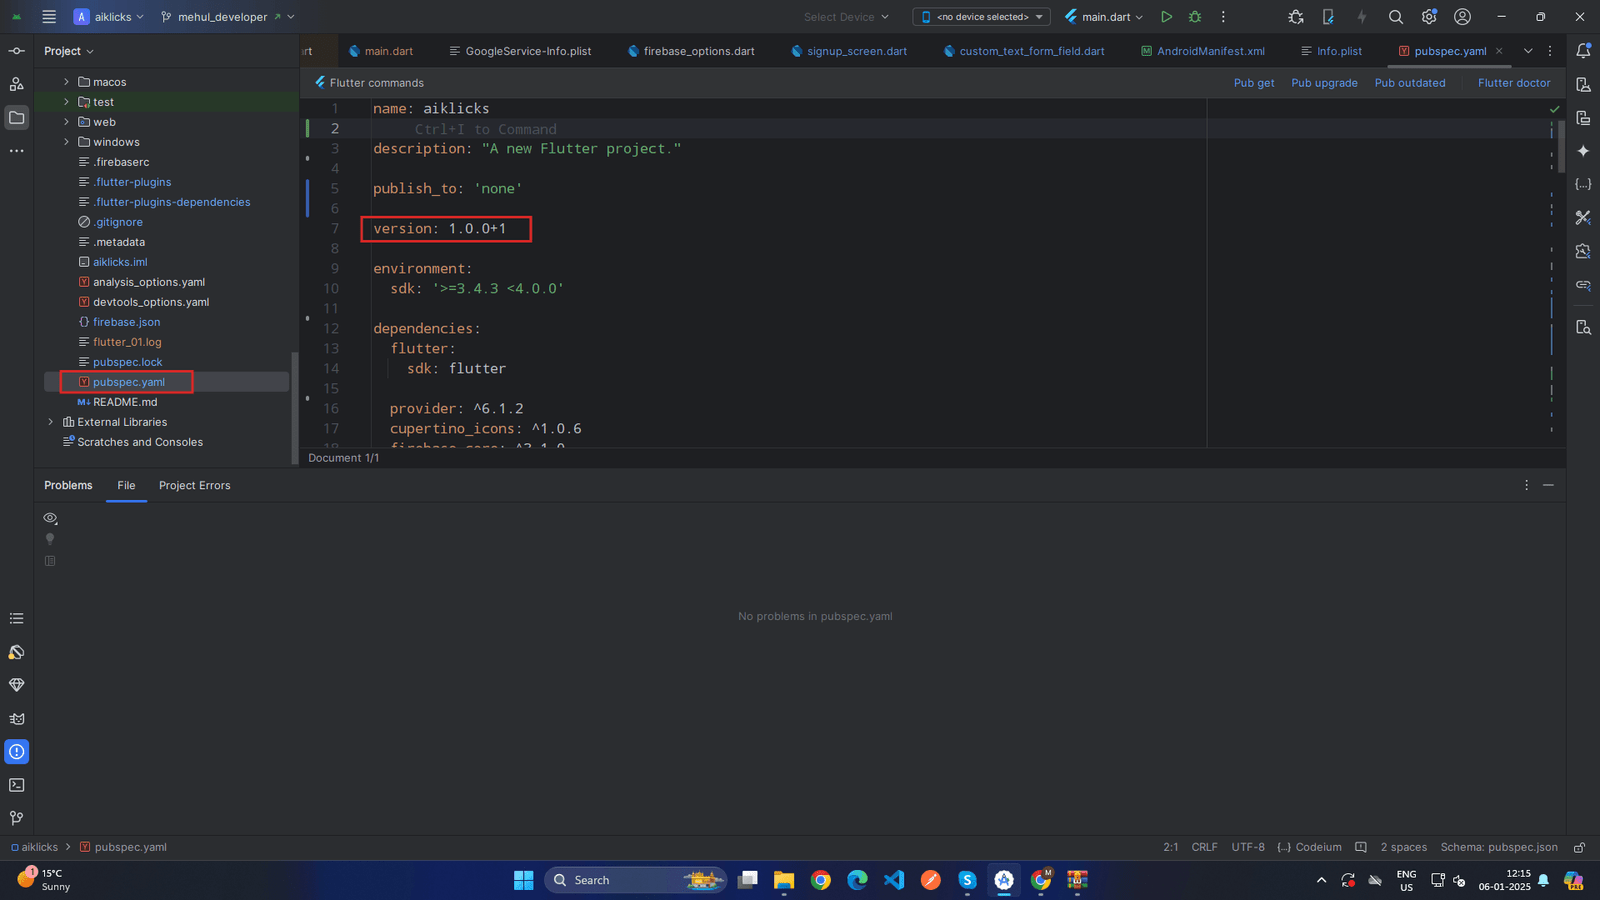
Task: Open the hamburger main menu
Action: coord(49,17)
